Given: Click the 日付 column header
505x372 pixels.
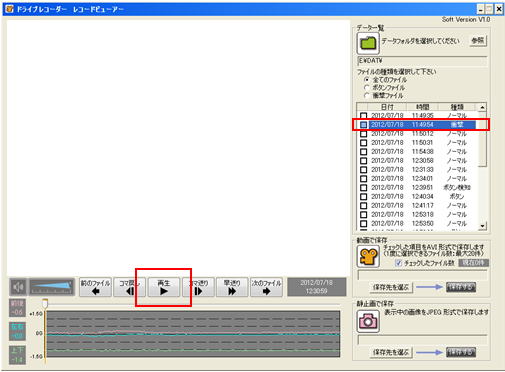Looking at the screenshot, I should coord(387,107).
